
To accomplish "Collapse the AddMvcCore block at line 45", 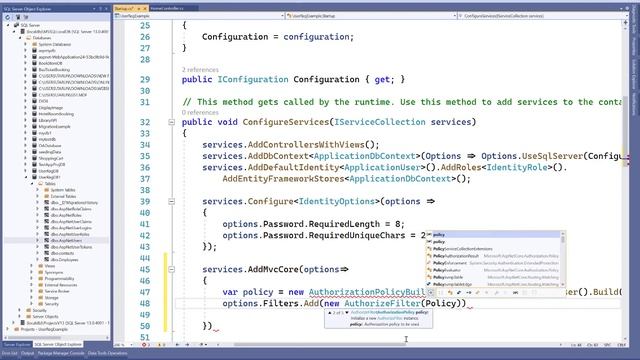I will tap(171, 269).
